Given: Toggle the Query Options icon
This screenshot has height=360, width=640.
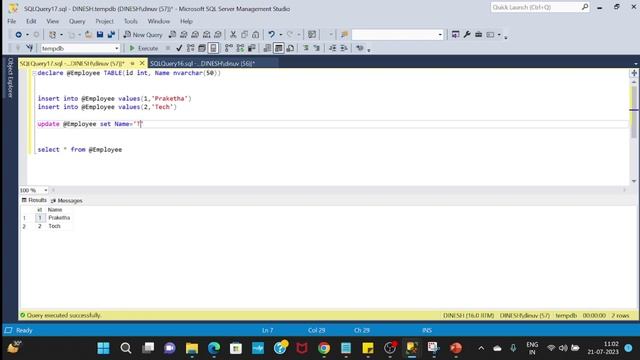Looking at the screenshot, I should (202, 48).
